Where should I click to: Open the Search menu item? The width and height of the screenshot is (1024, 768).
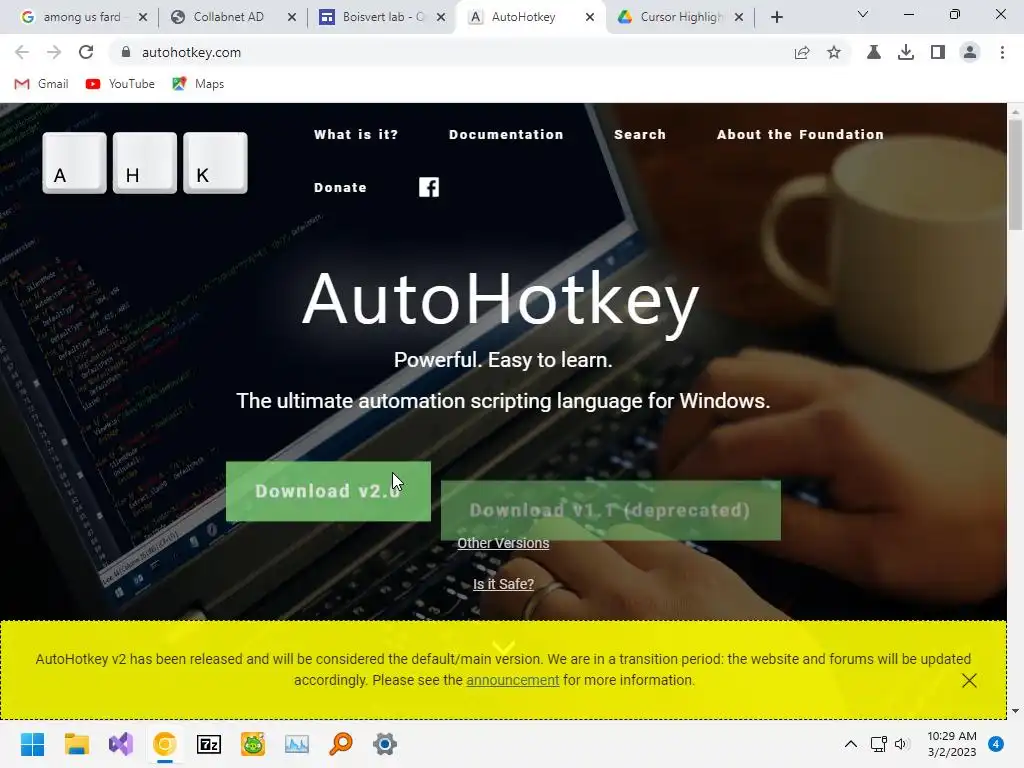tap(640, 135)
